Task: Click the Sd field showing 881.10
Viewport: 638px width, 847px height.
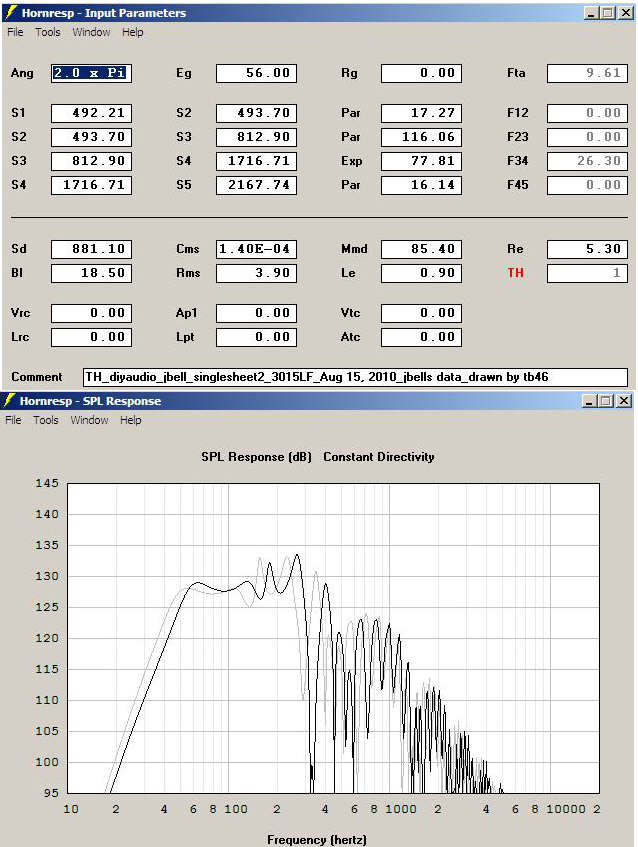Action: tap(91, 249)
